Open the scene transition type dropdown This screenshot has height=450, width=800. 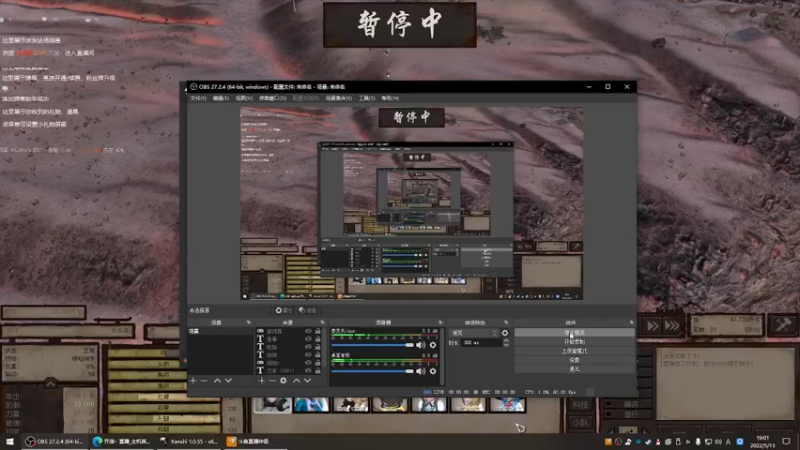click(x=474, y=333)
